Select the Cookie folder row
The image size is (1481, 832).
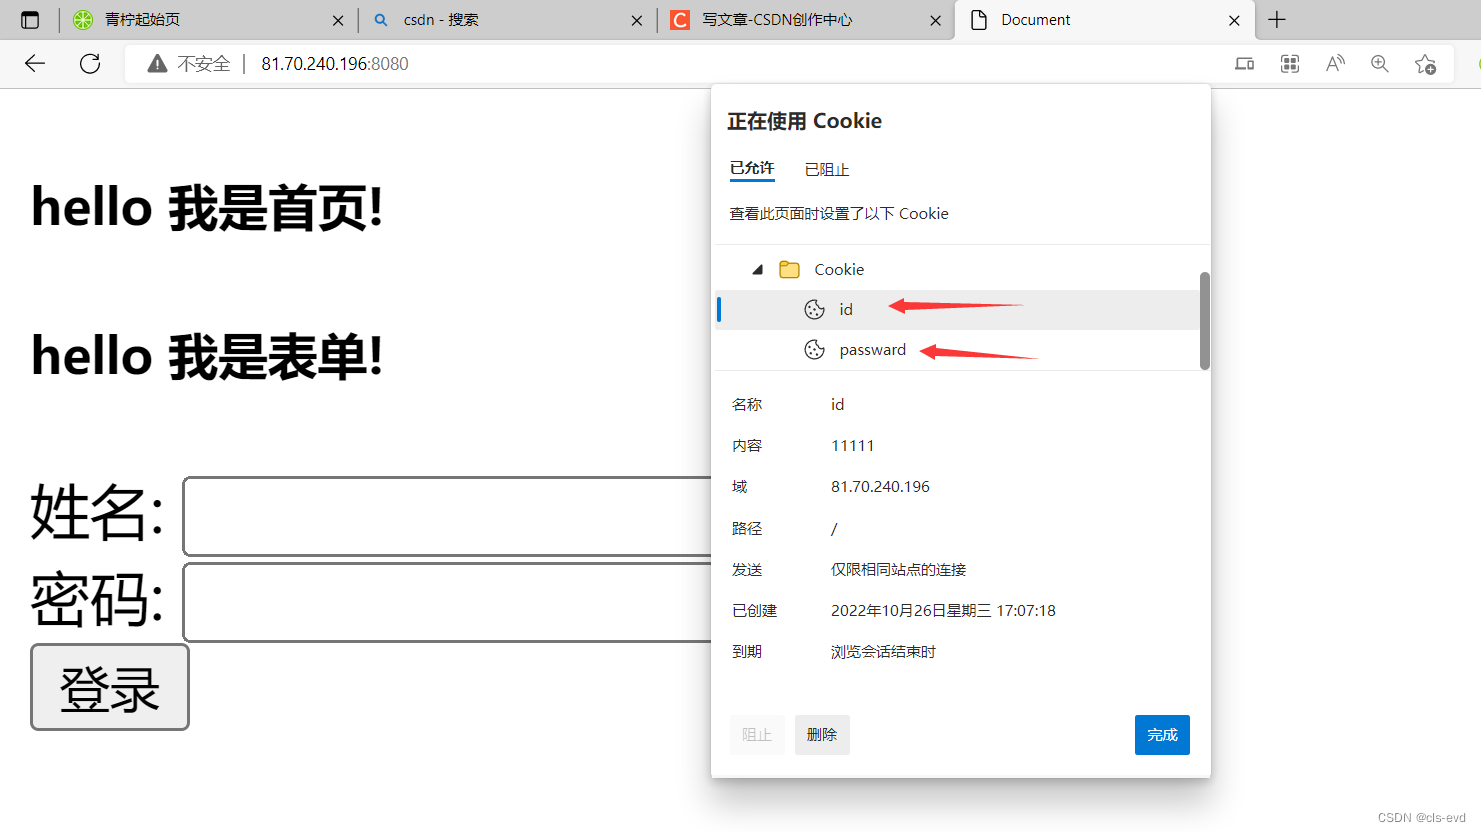tap(957, 269)
